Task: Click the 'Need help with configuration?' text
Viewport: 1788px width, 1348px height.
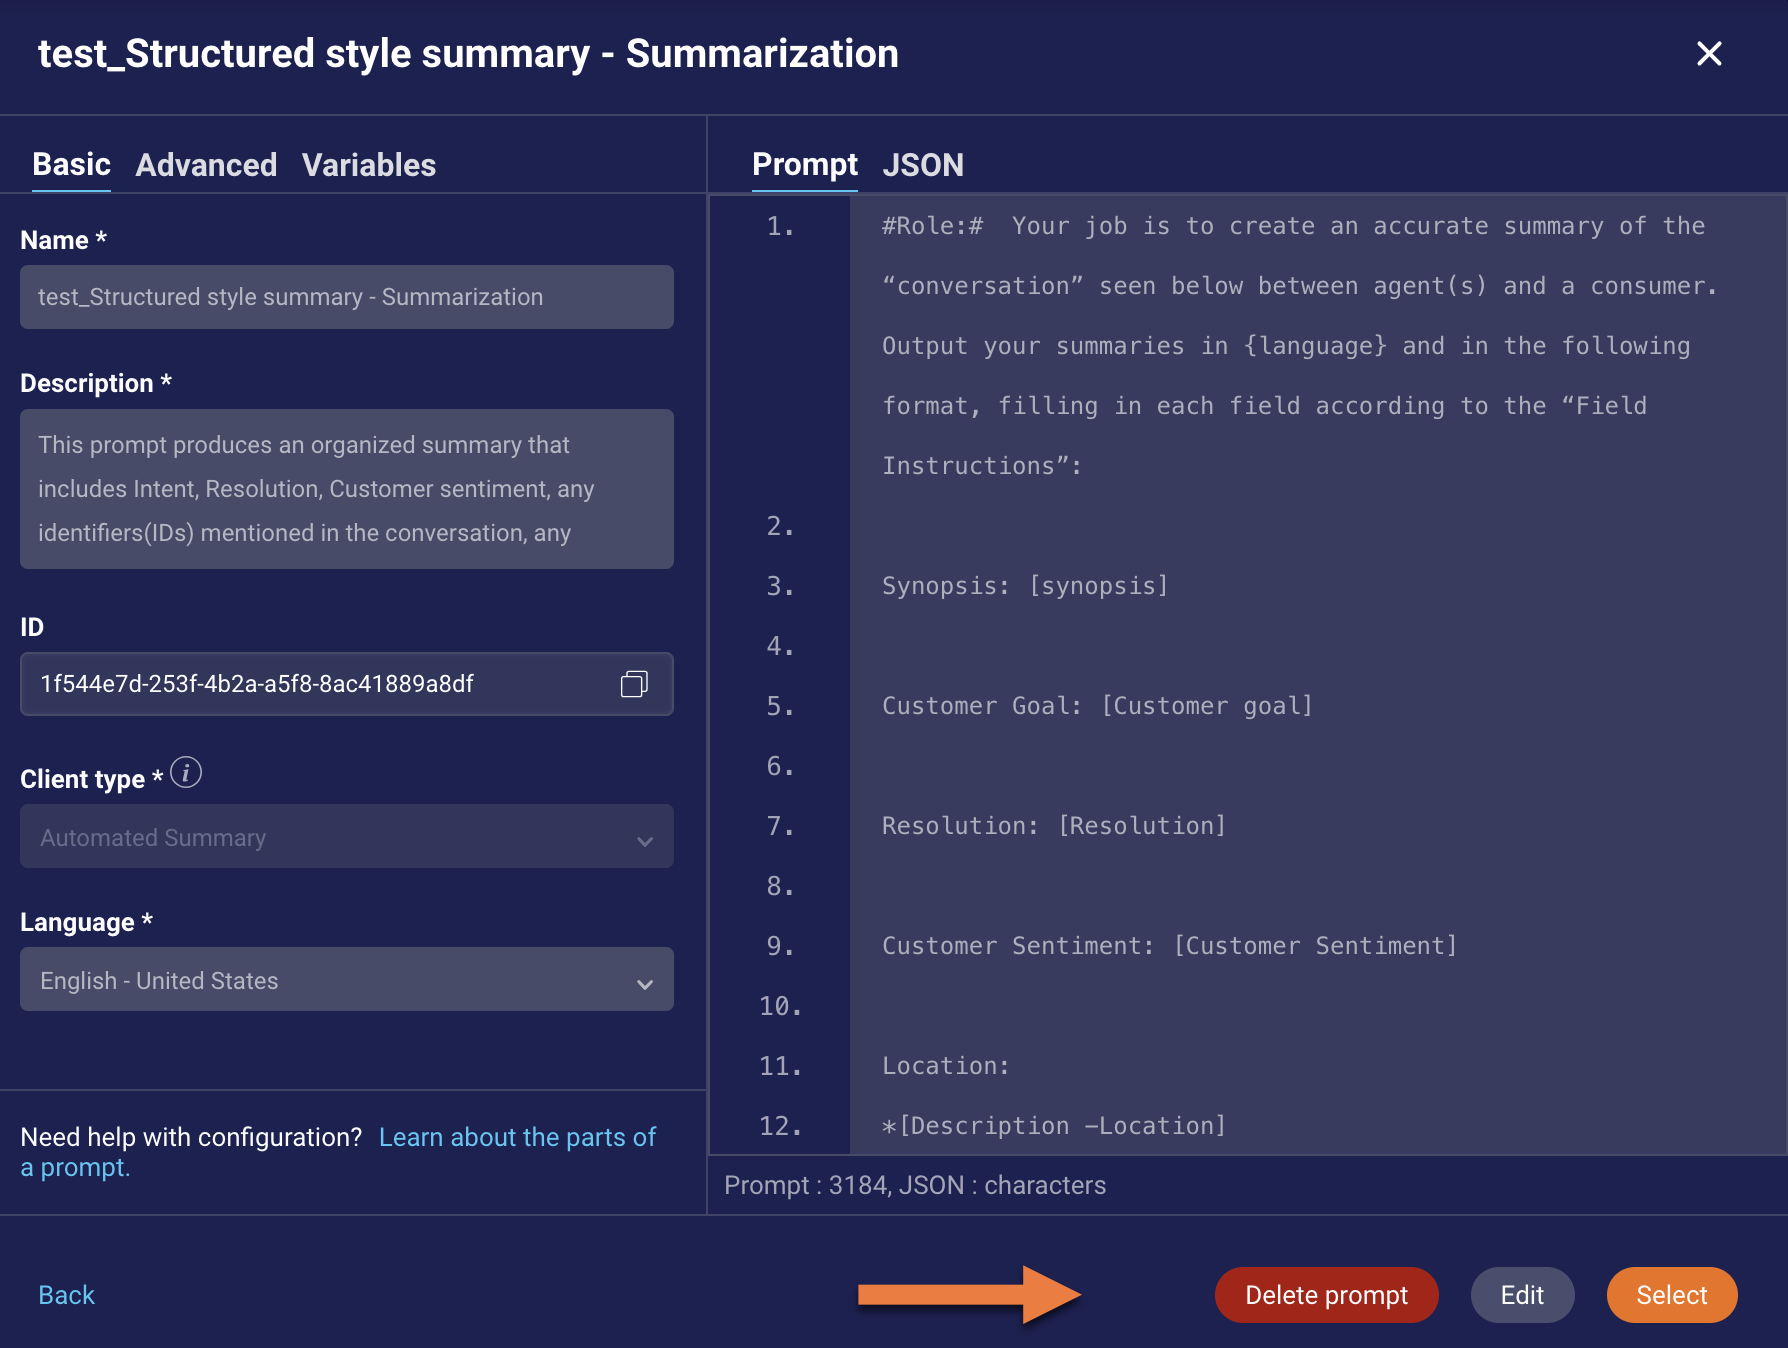Action: (191, 1137)
